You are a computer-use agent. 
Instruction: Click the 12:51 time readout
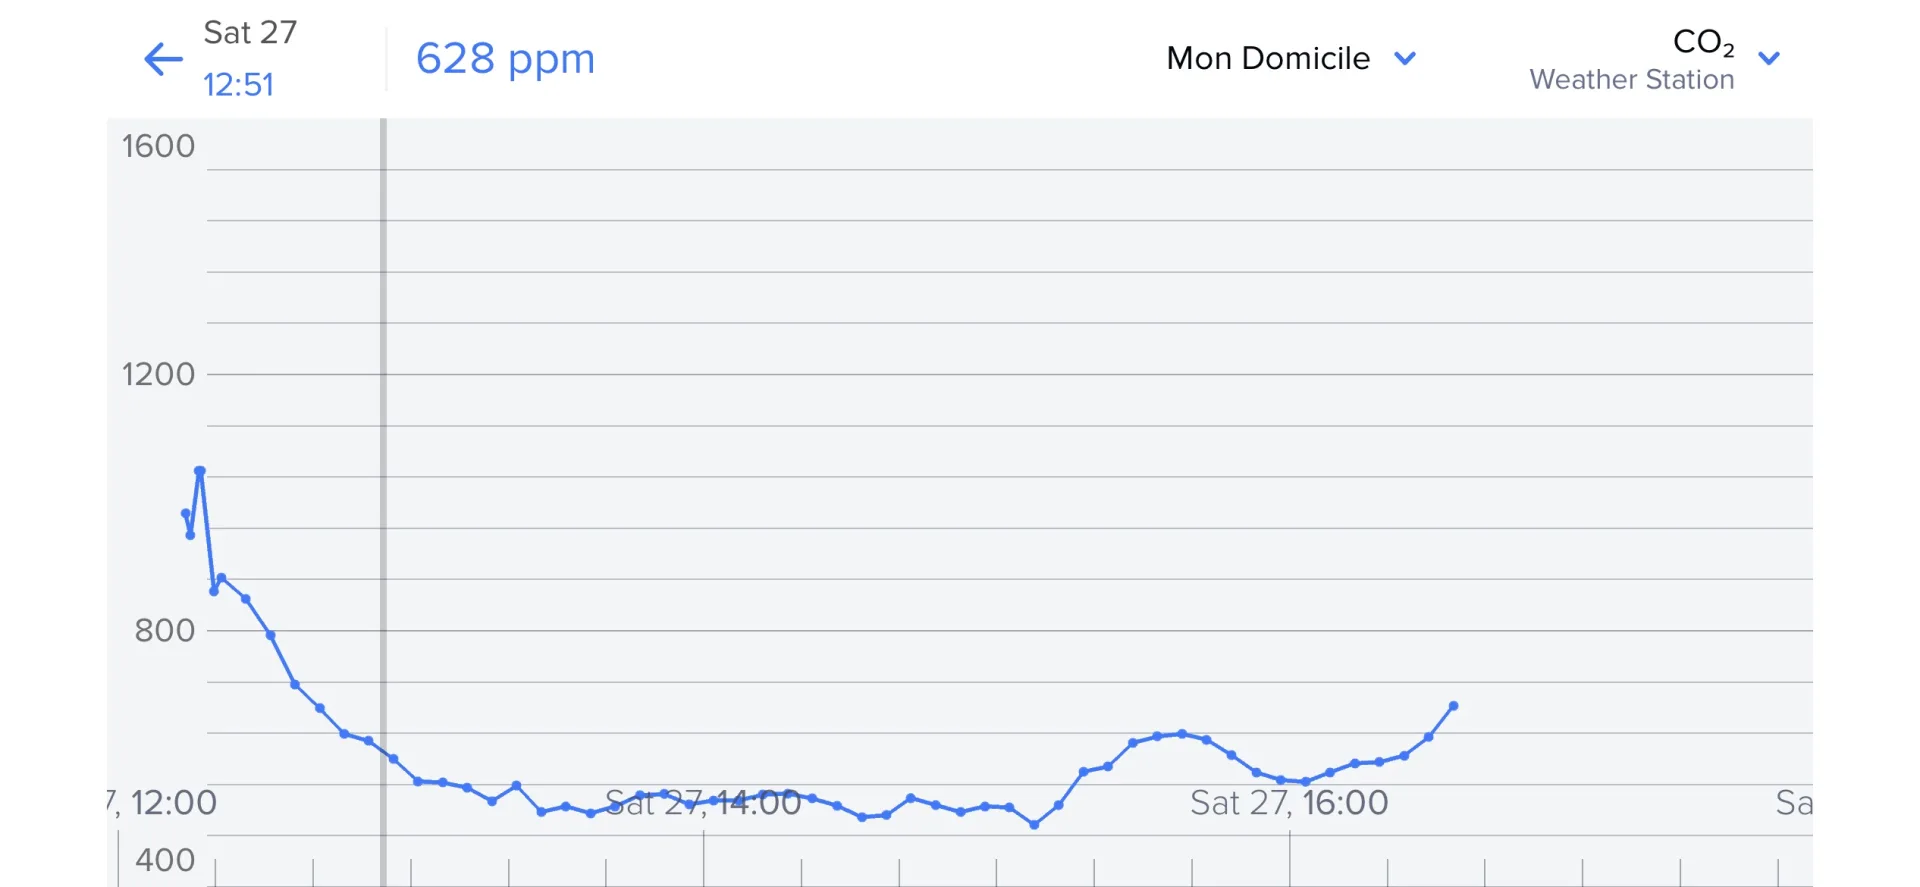coord(238,85)
